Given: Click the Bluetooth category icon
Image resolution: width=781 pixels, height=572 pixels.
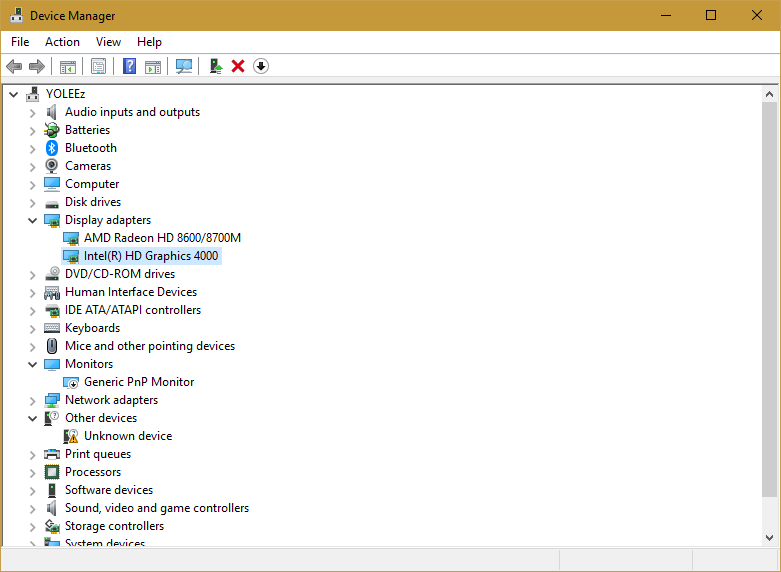Looking at the screenshot, I should tap(52, 148).
